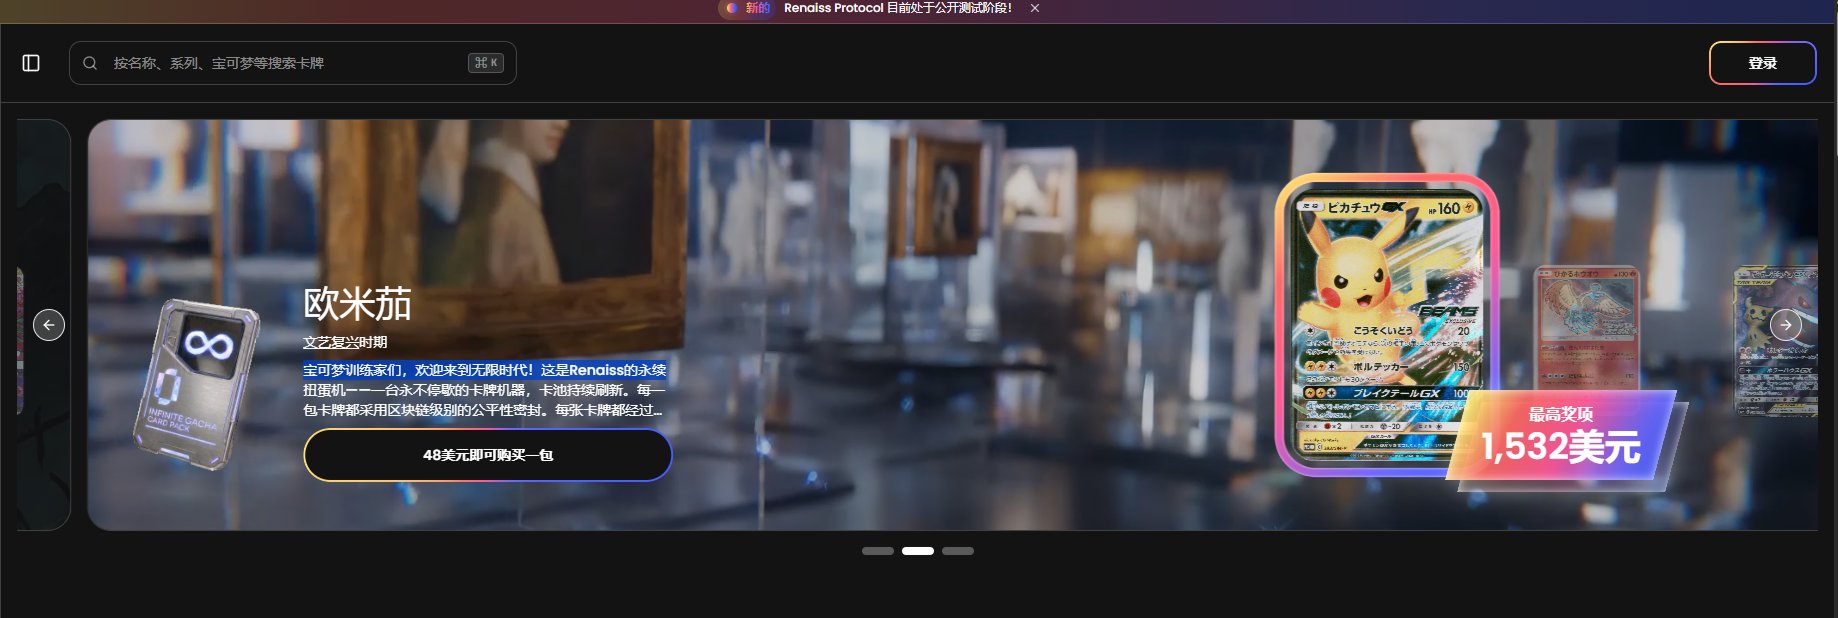This screenshot has height=618, width=1838.
Task: Open the faded red card next to Pikachu
Action: click(x=1587, y=328)
